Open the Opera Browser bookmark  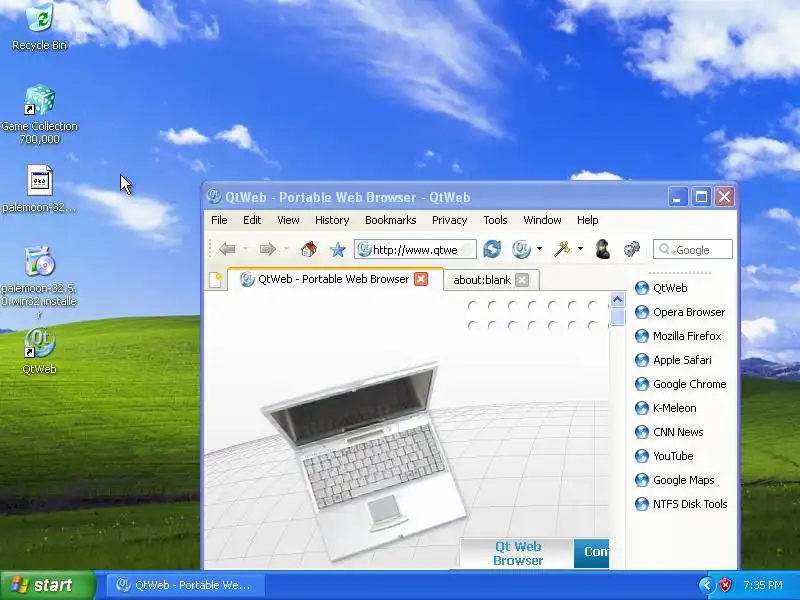[680, 312]
